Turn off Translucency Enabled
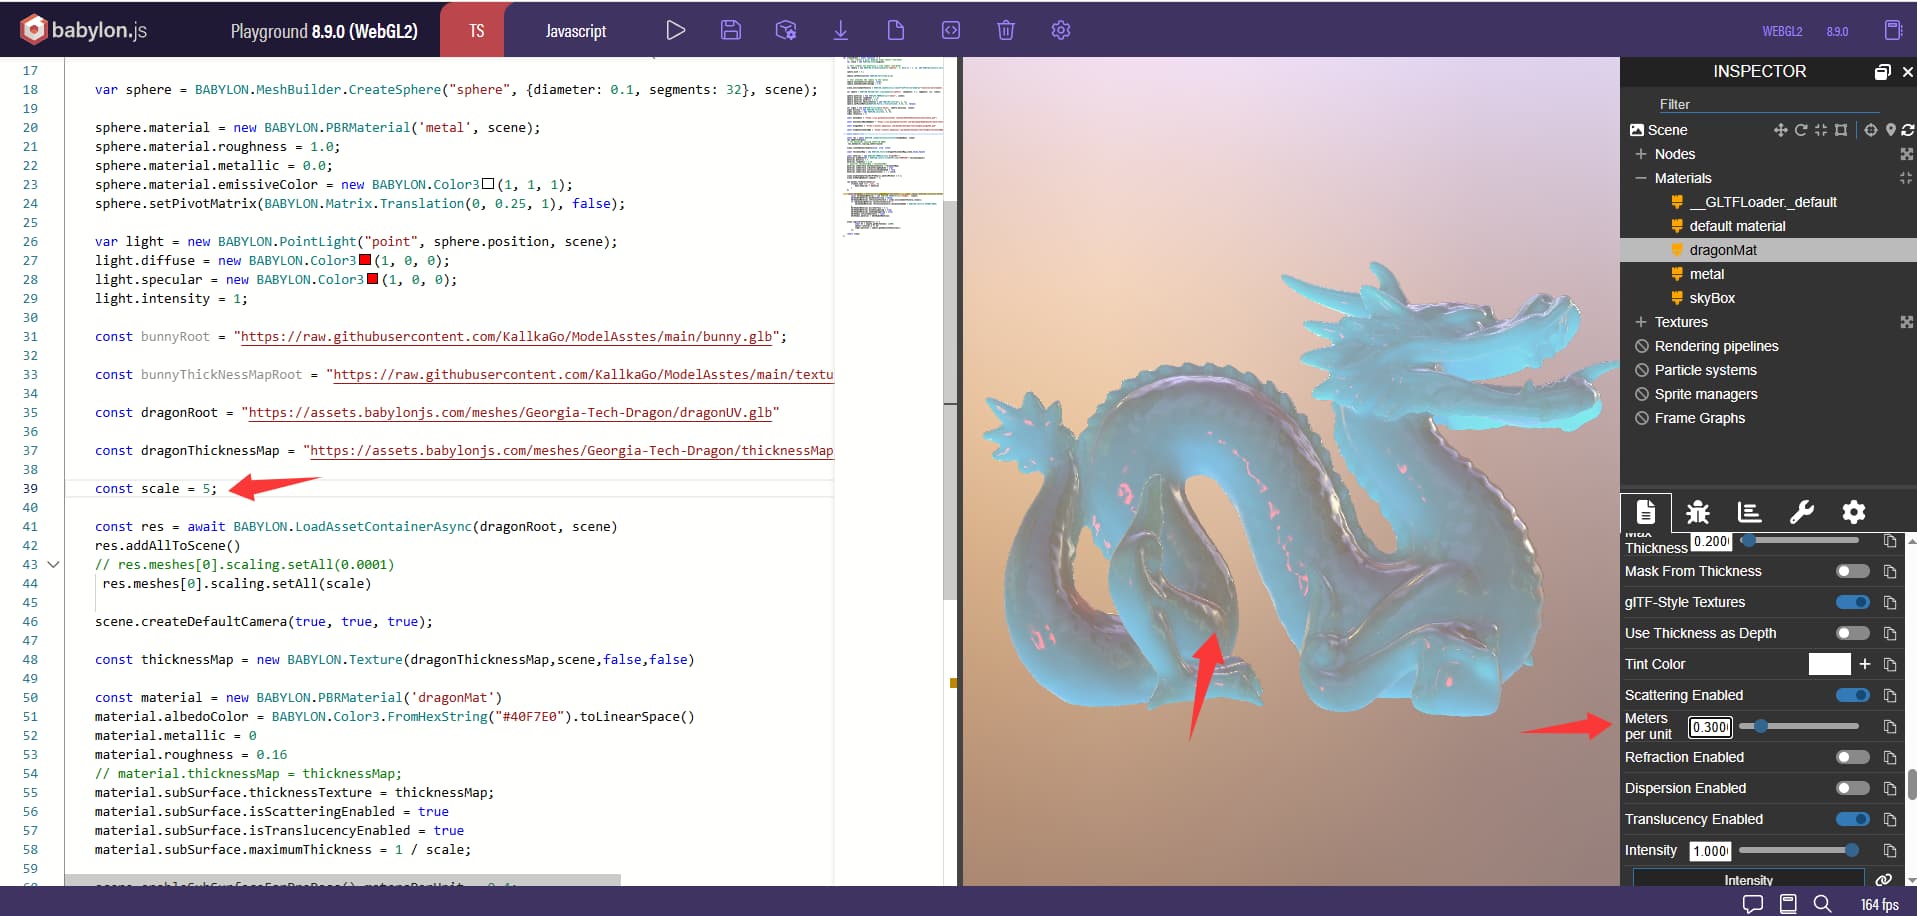 [x=1853, y=819]
